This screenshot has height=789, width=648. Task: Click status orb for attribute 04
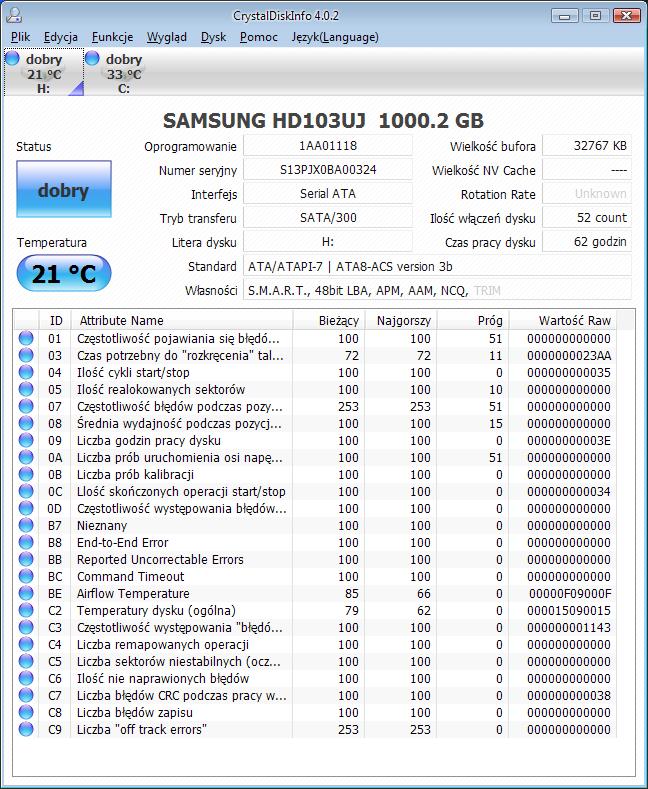coord(26,372)
